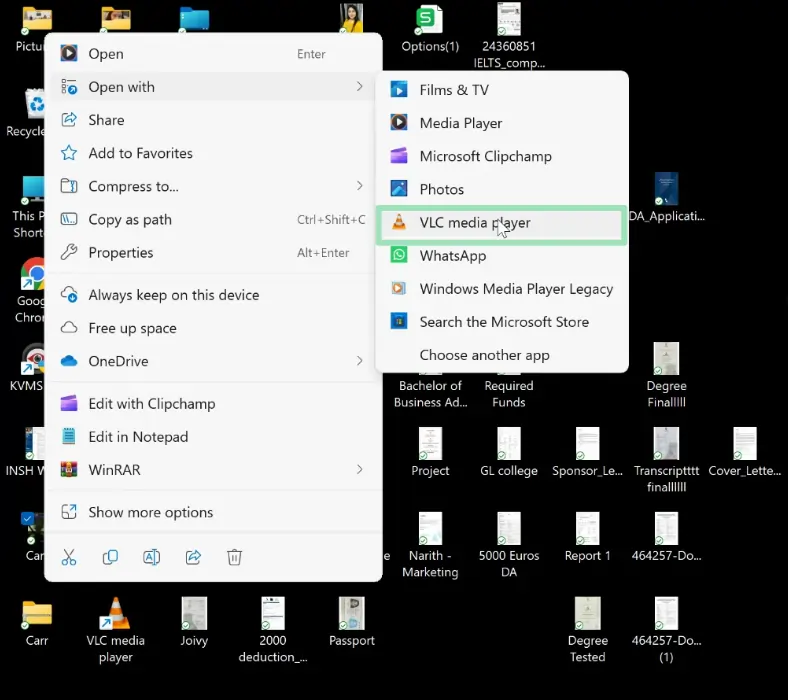Select the Joivy file icon

tap(194, 614)
